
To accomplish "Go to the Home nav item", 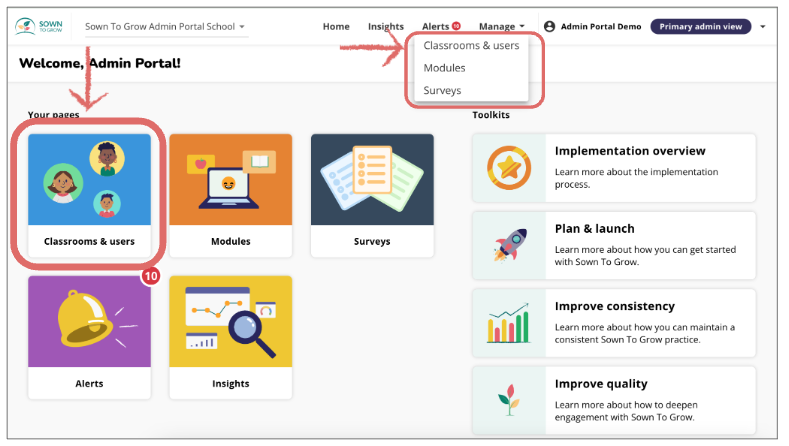I will click(336, 27).
